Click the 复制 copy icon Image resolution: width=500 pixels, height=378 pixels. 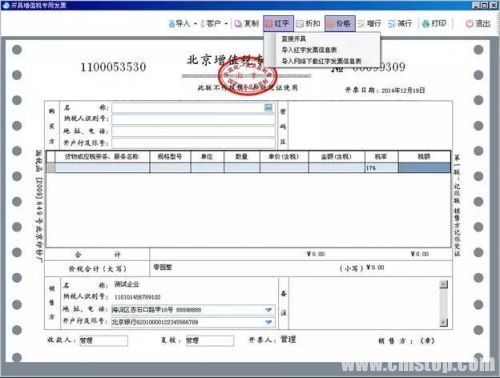(x=247, y=24)
